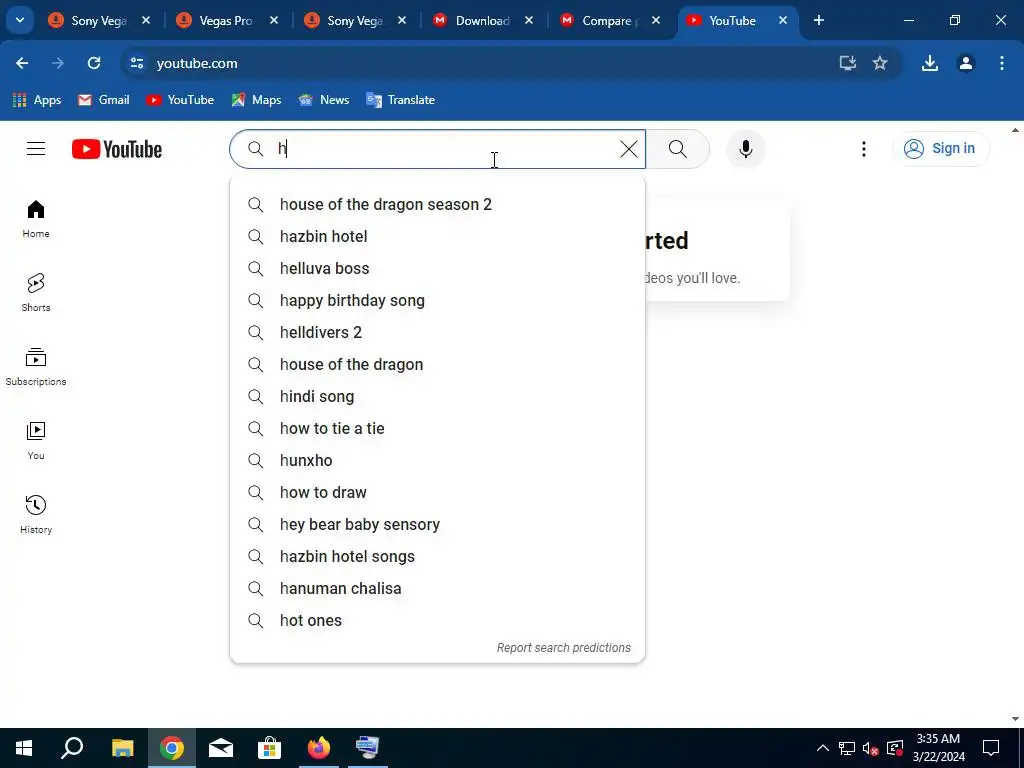Click the volume speaker tray icon
The image size is (1024, 768).
870,748
